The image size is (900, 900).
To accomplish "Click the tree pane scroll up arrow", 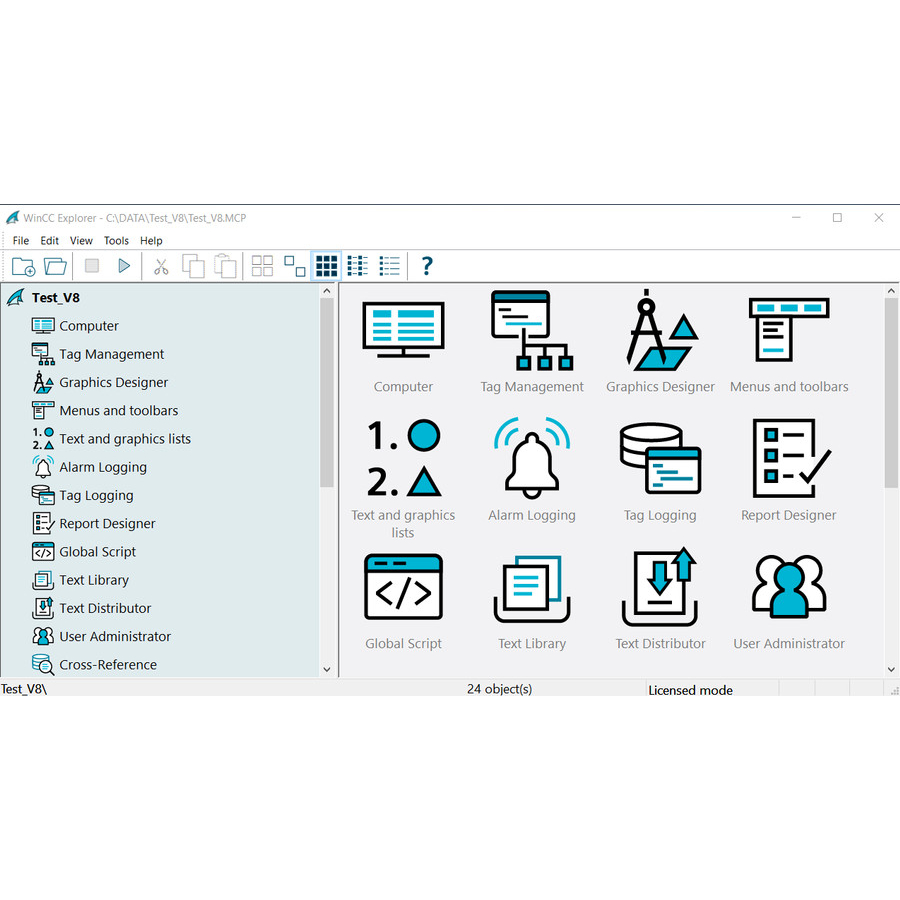I will [327, 291].
